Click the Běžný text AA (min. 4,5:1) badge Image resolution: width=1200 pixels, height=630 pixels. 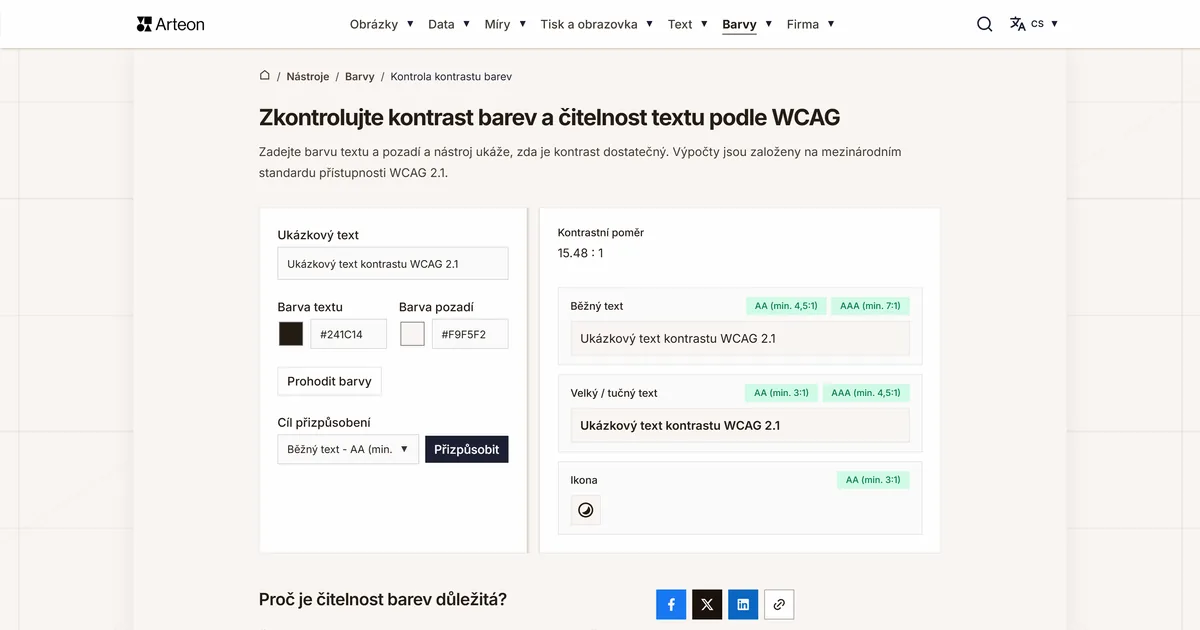[x=786, y=306]
